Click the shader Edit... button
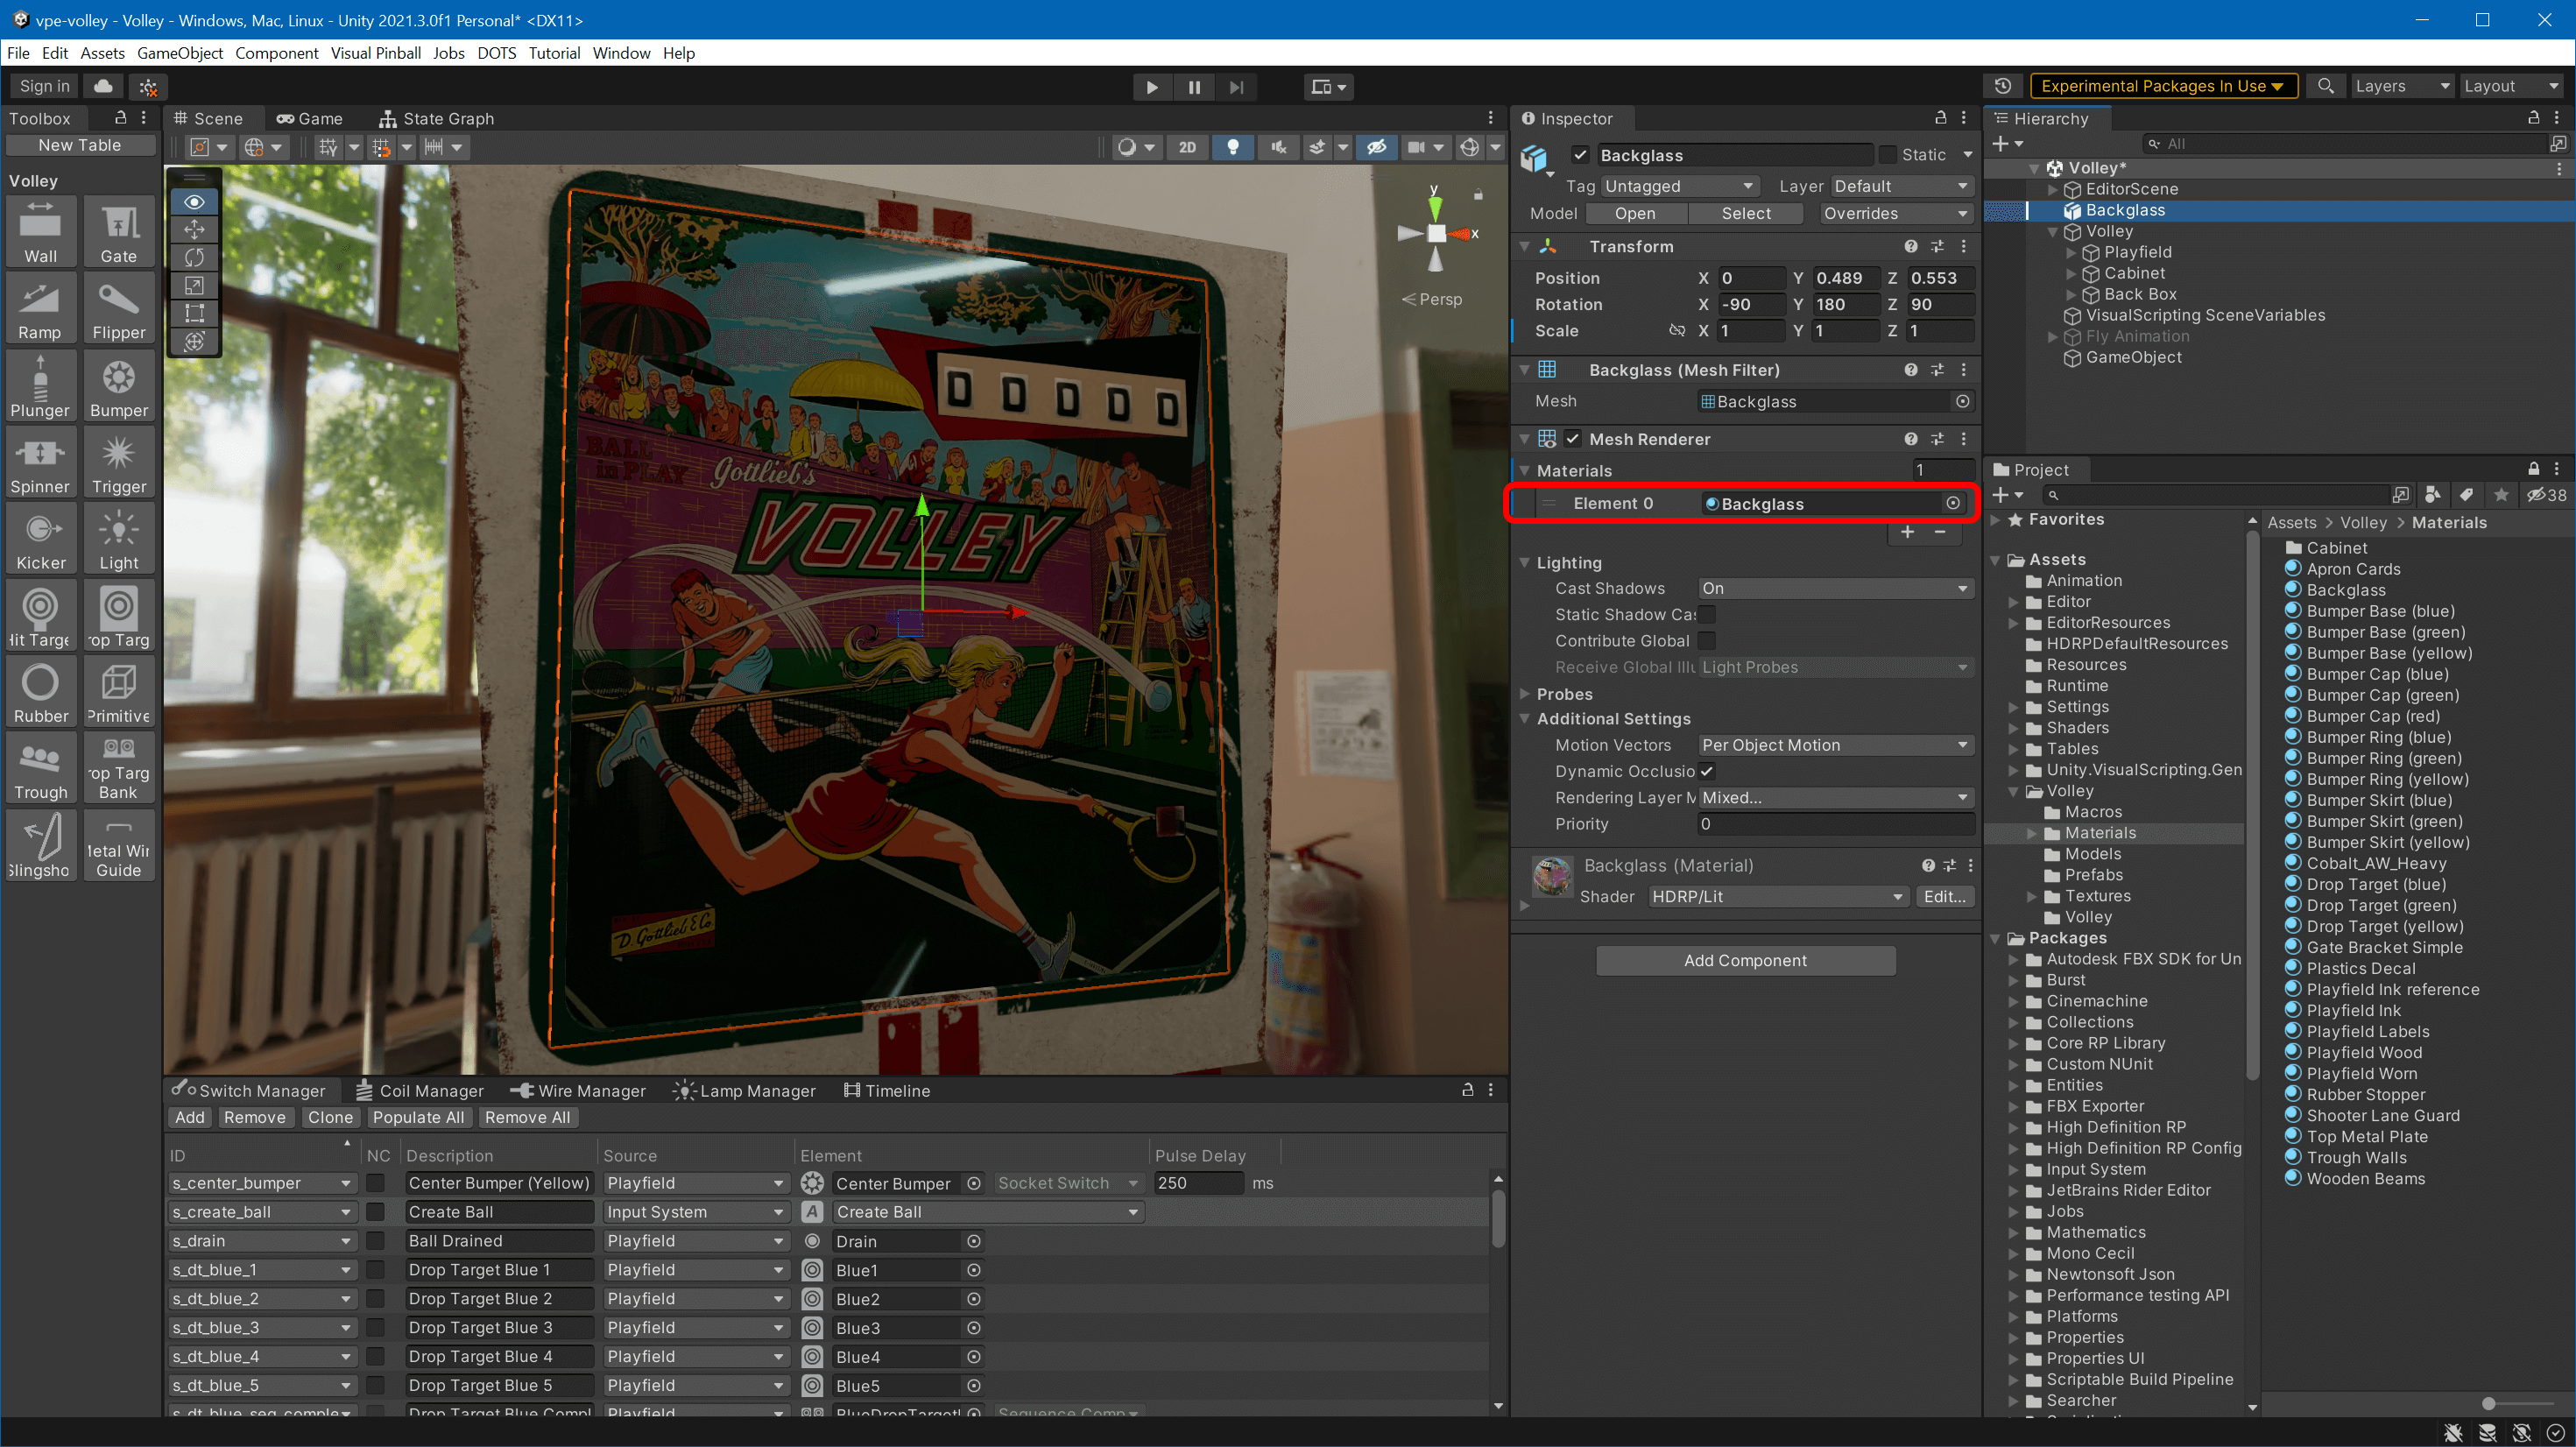The width and height of the screenshot is (2576, 1447). tap(1945, 897)
